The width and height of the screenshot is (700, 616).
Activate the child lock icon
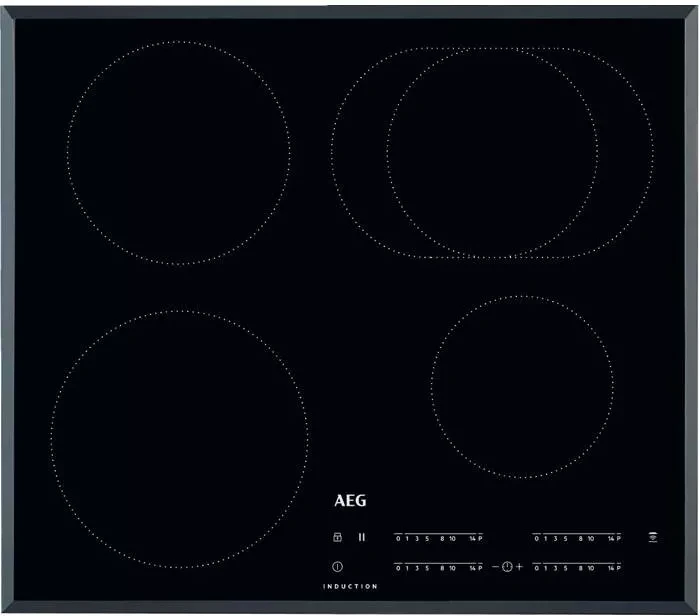pos(337,537)
